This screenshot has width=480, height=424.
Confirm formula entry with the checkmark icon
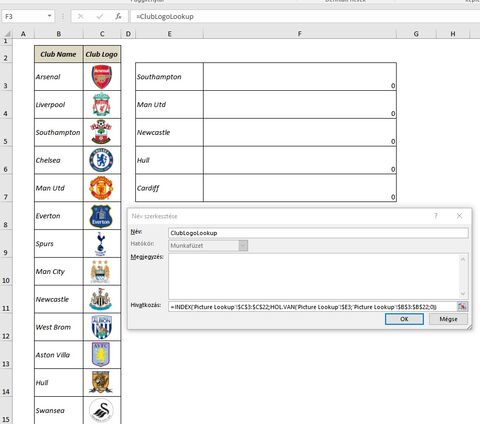click(x=100, y=16)
